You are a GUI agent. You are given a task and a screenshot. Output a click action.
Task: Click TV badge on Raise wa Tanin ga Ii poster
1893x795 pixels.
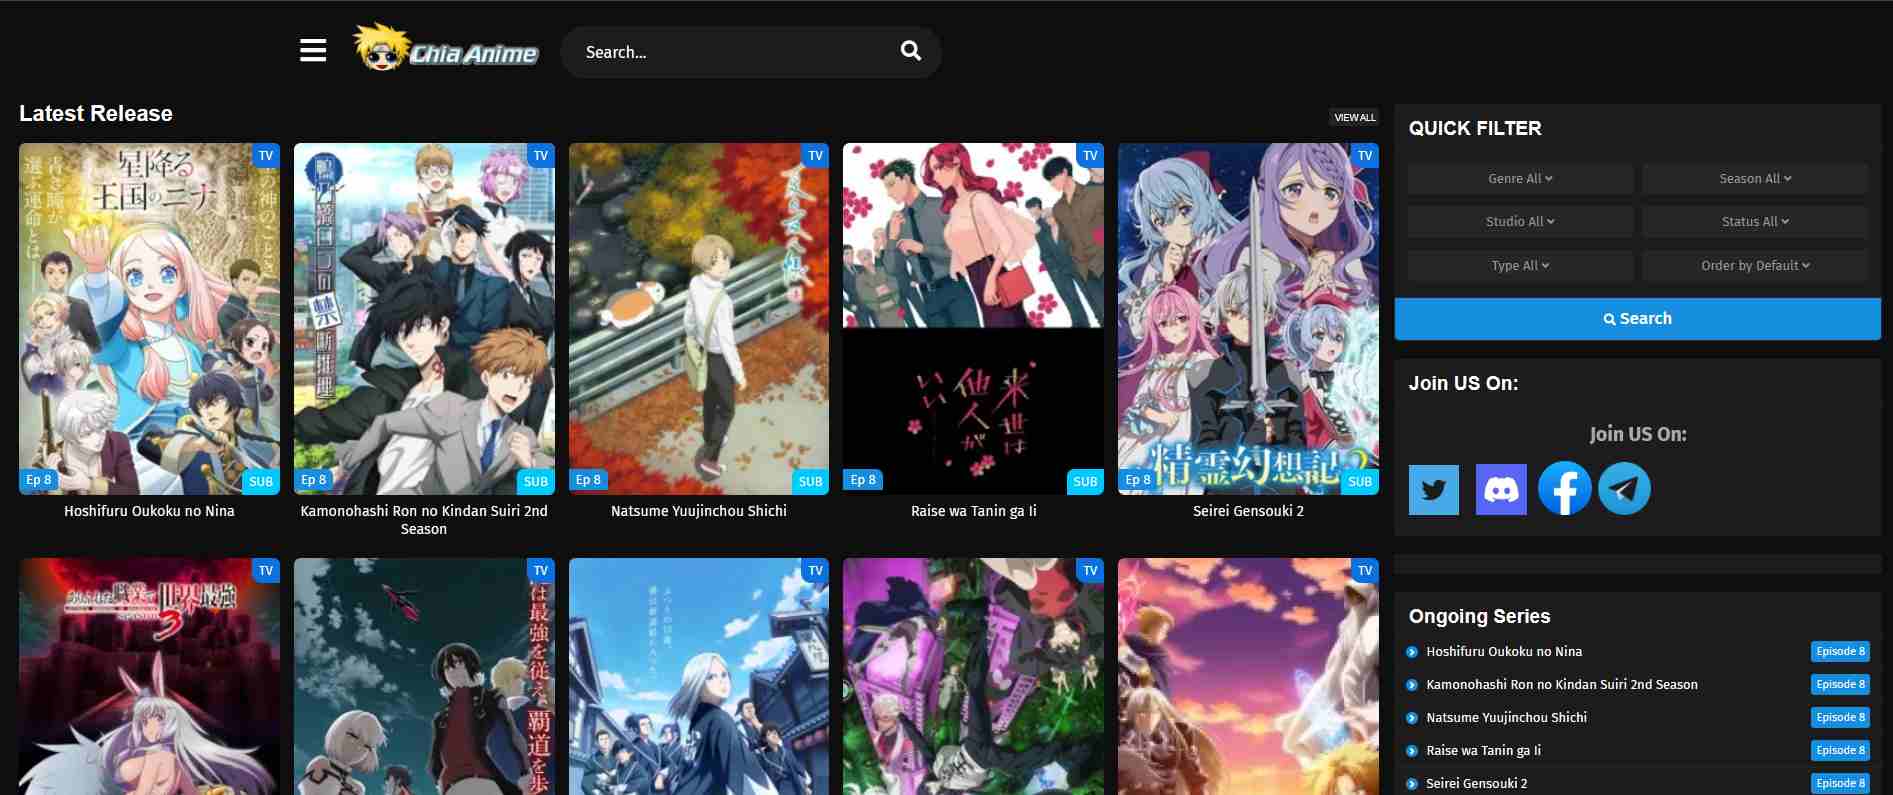[1090, 156]
